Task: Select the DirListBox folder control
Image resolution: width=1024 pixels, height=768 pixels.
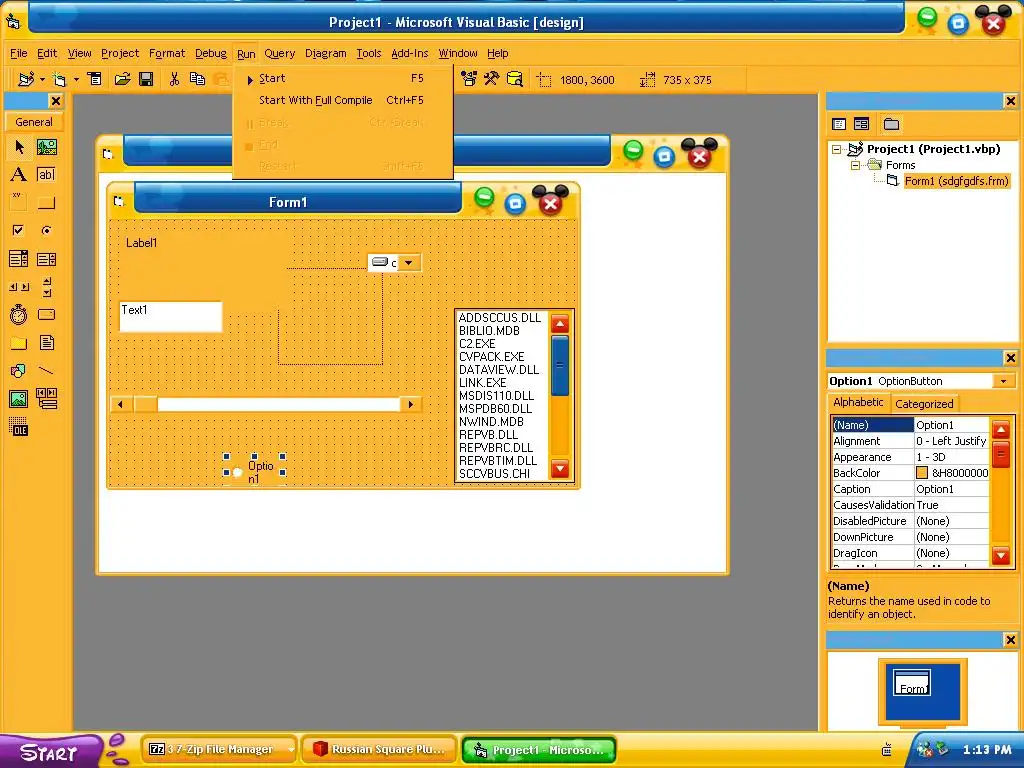Action: coord(19,343)
